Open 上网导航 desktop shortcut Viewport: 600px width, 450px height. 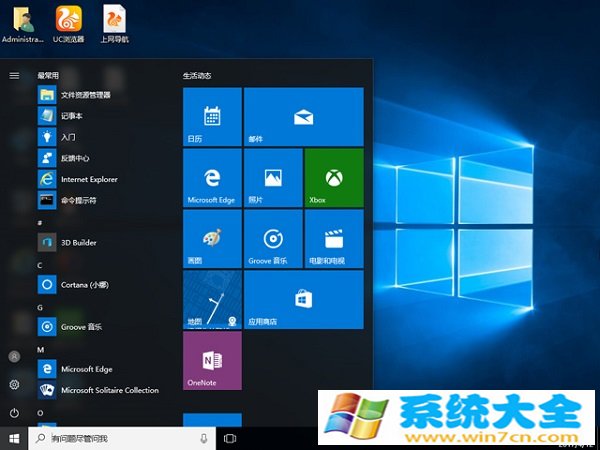point(114,24)
